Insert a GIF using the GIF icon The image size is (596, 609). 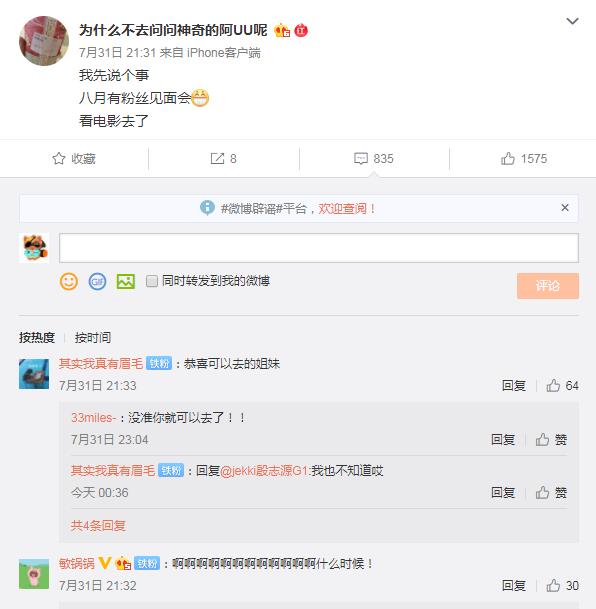[x=97, y=281]
